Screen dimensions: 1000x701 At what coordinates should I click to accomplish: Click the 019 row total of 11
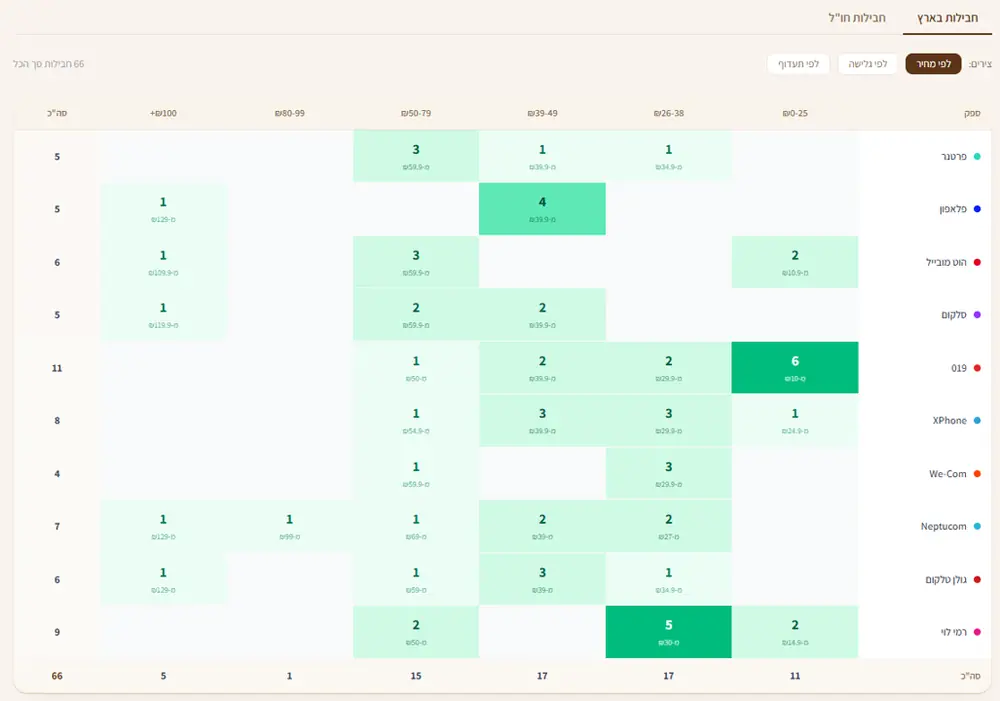pos(57,368)
